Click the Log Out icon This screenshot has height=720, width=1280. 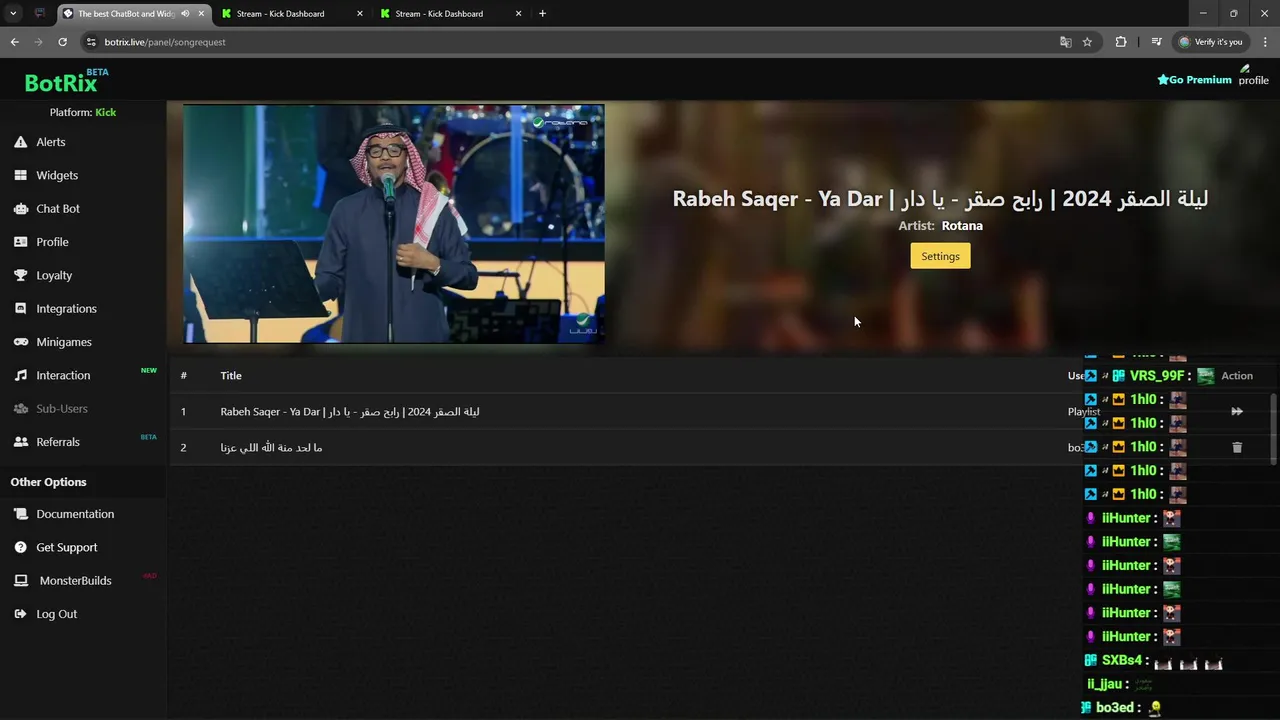click(x=20, y=614)
